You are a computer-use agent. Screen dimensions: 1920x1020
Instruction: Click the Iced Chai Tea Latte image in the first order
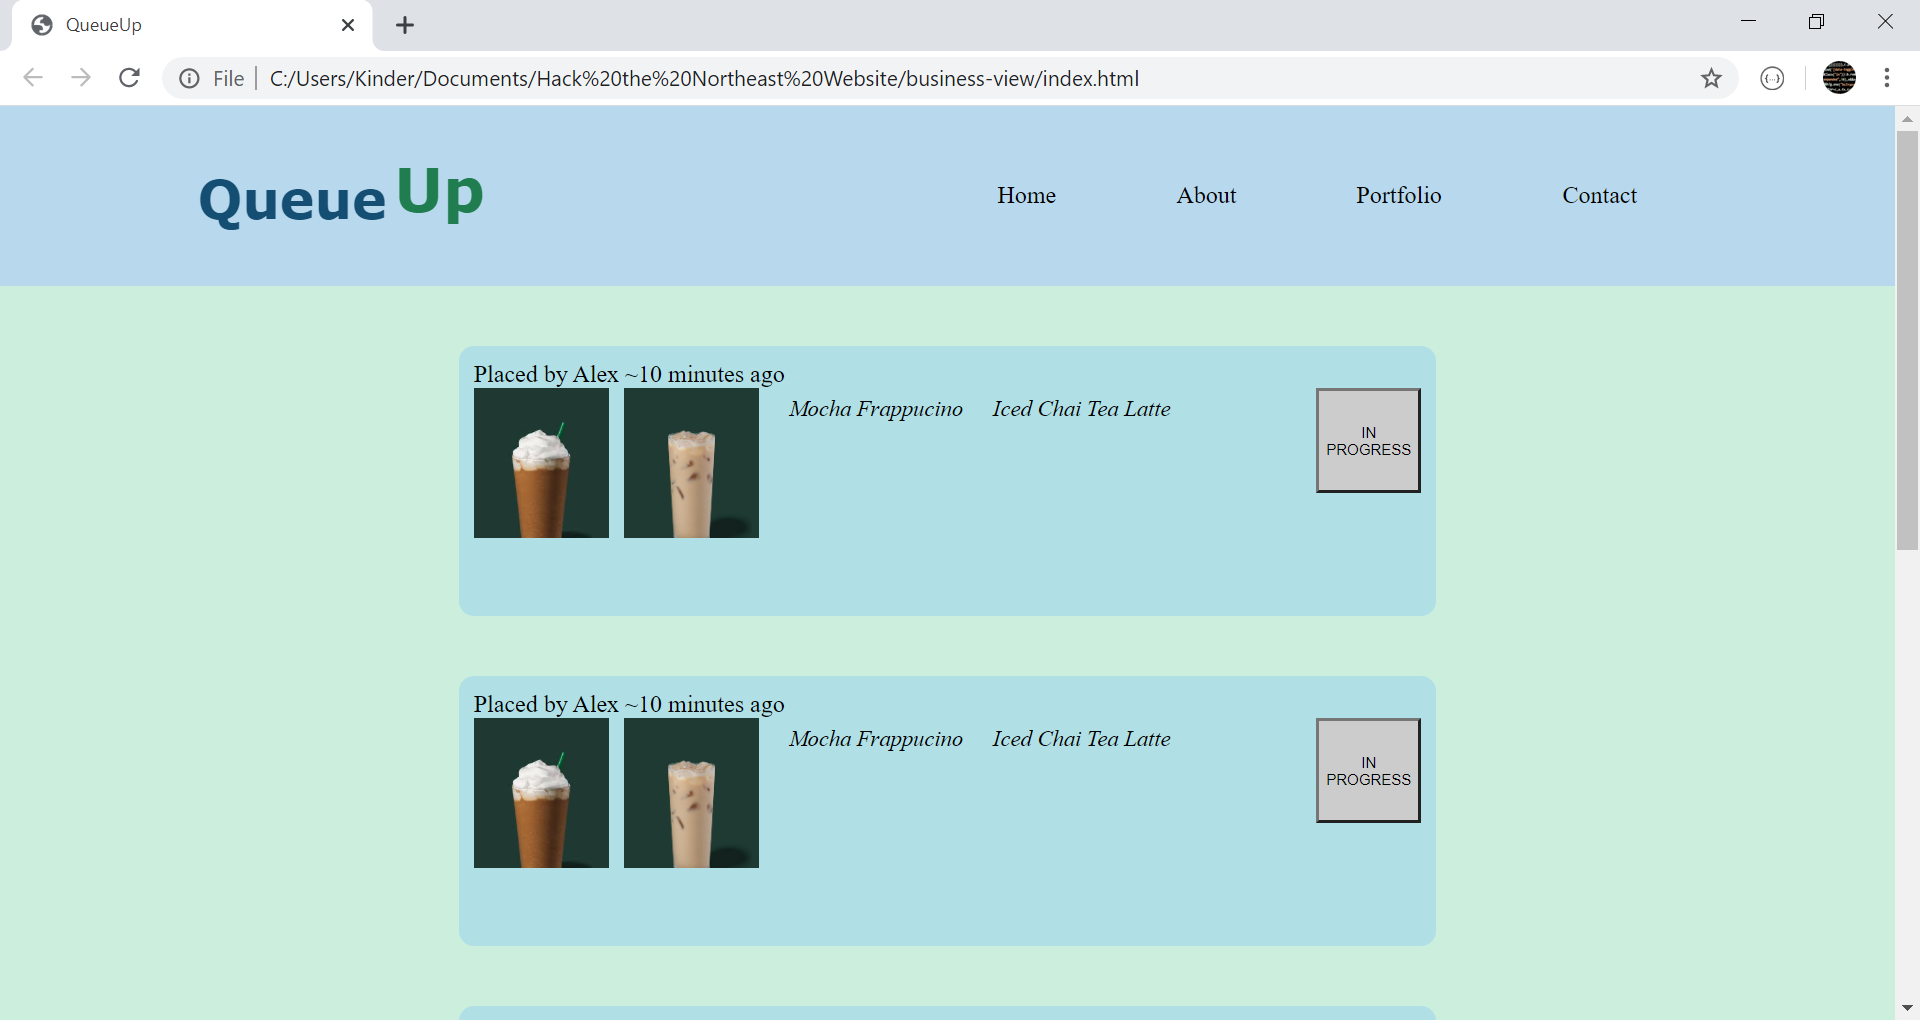coord(691,463)
